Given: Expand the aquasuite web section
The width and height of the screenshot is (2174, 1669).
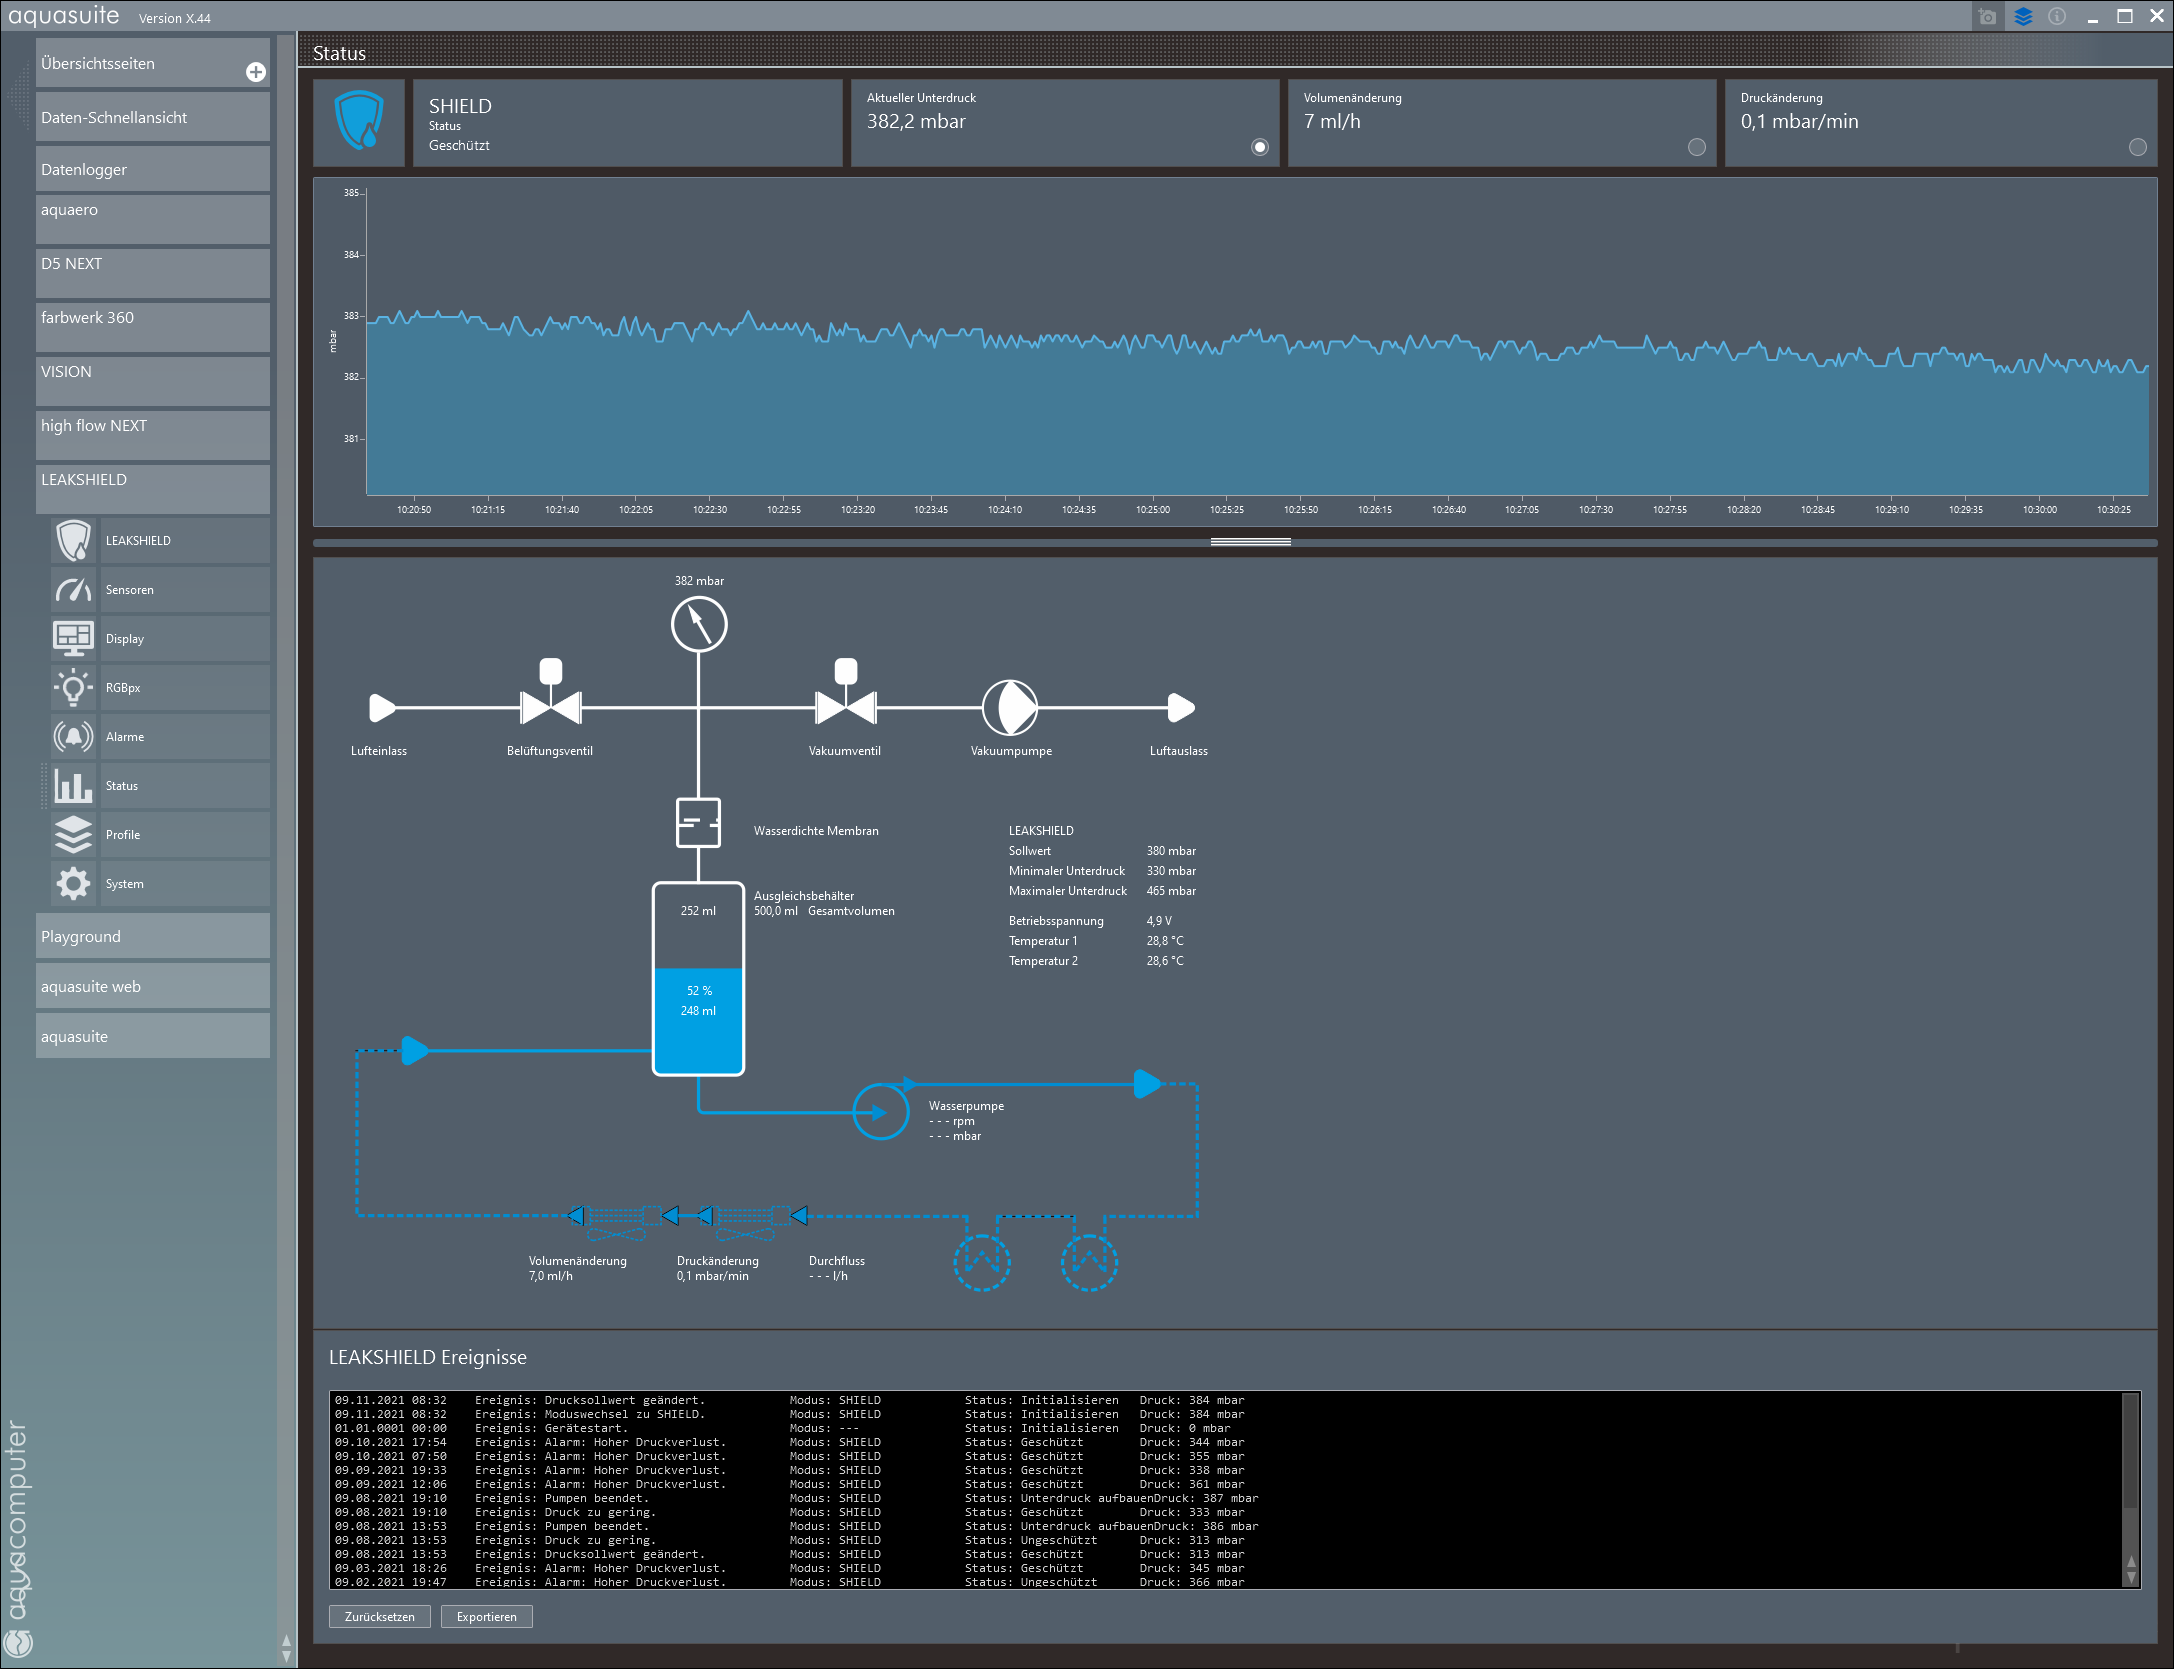Looking at the screenshot, I should point(153,986).
